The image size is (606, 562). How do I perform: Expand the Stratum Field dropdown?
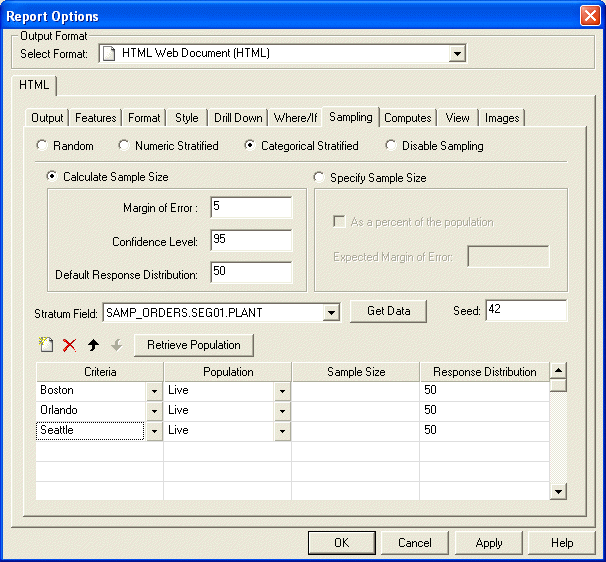332,312
